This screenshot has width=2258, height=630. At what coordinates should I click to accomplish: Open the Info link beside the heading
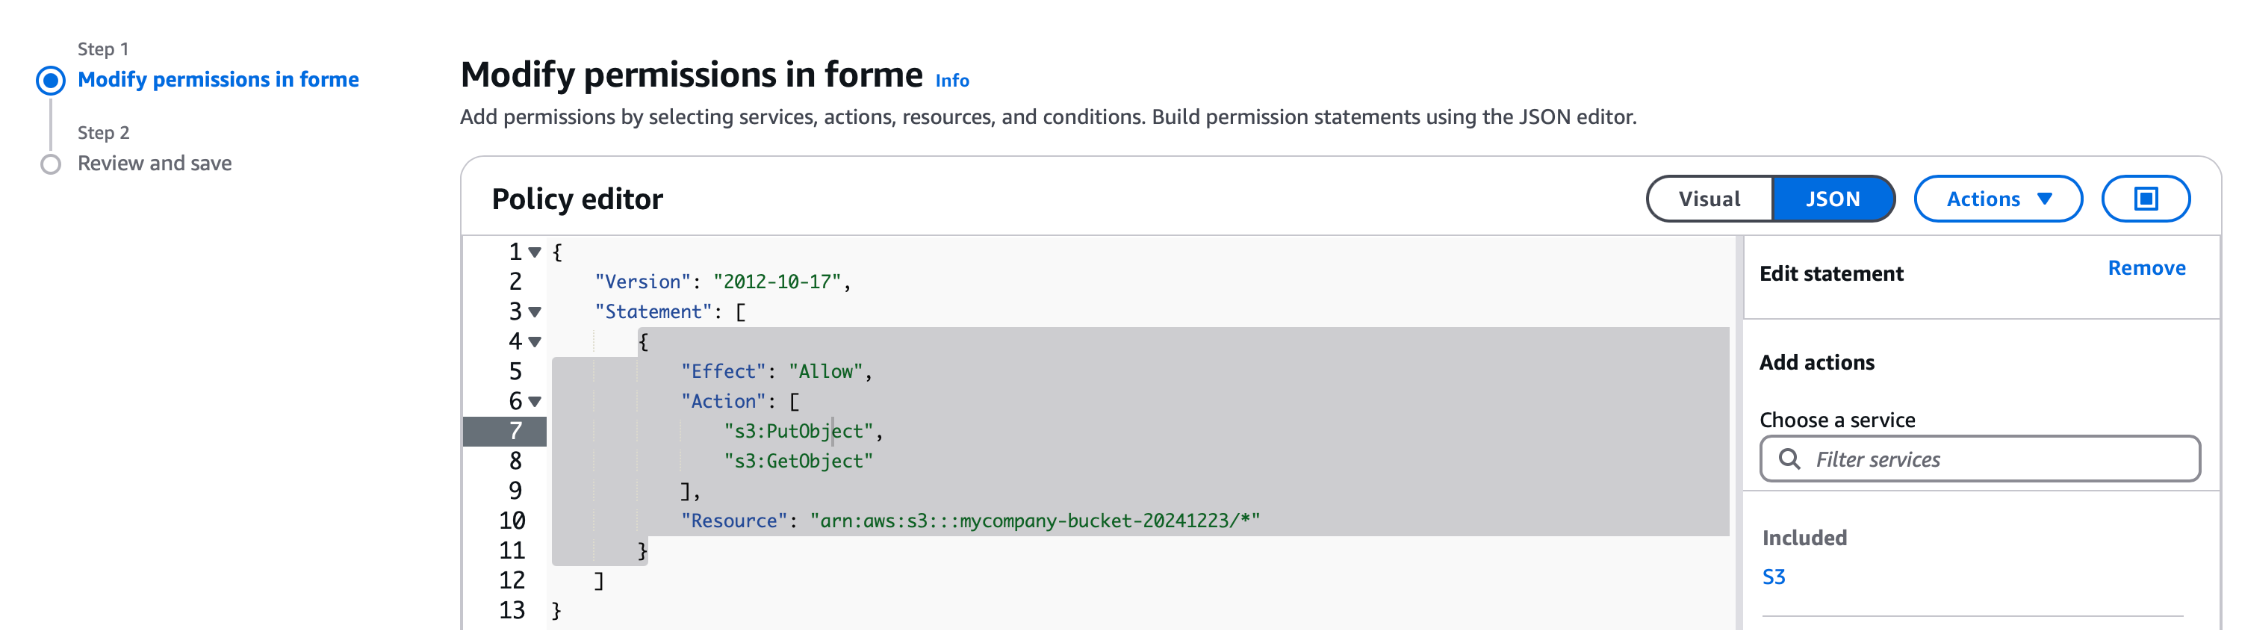(952, 81)
